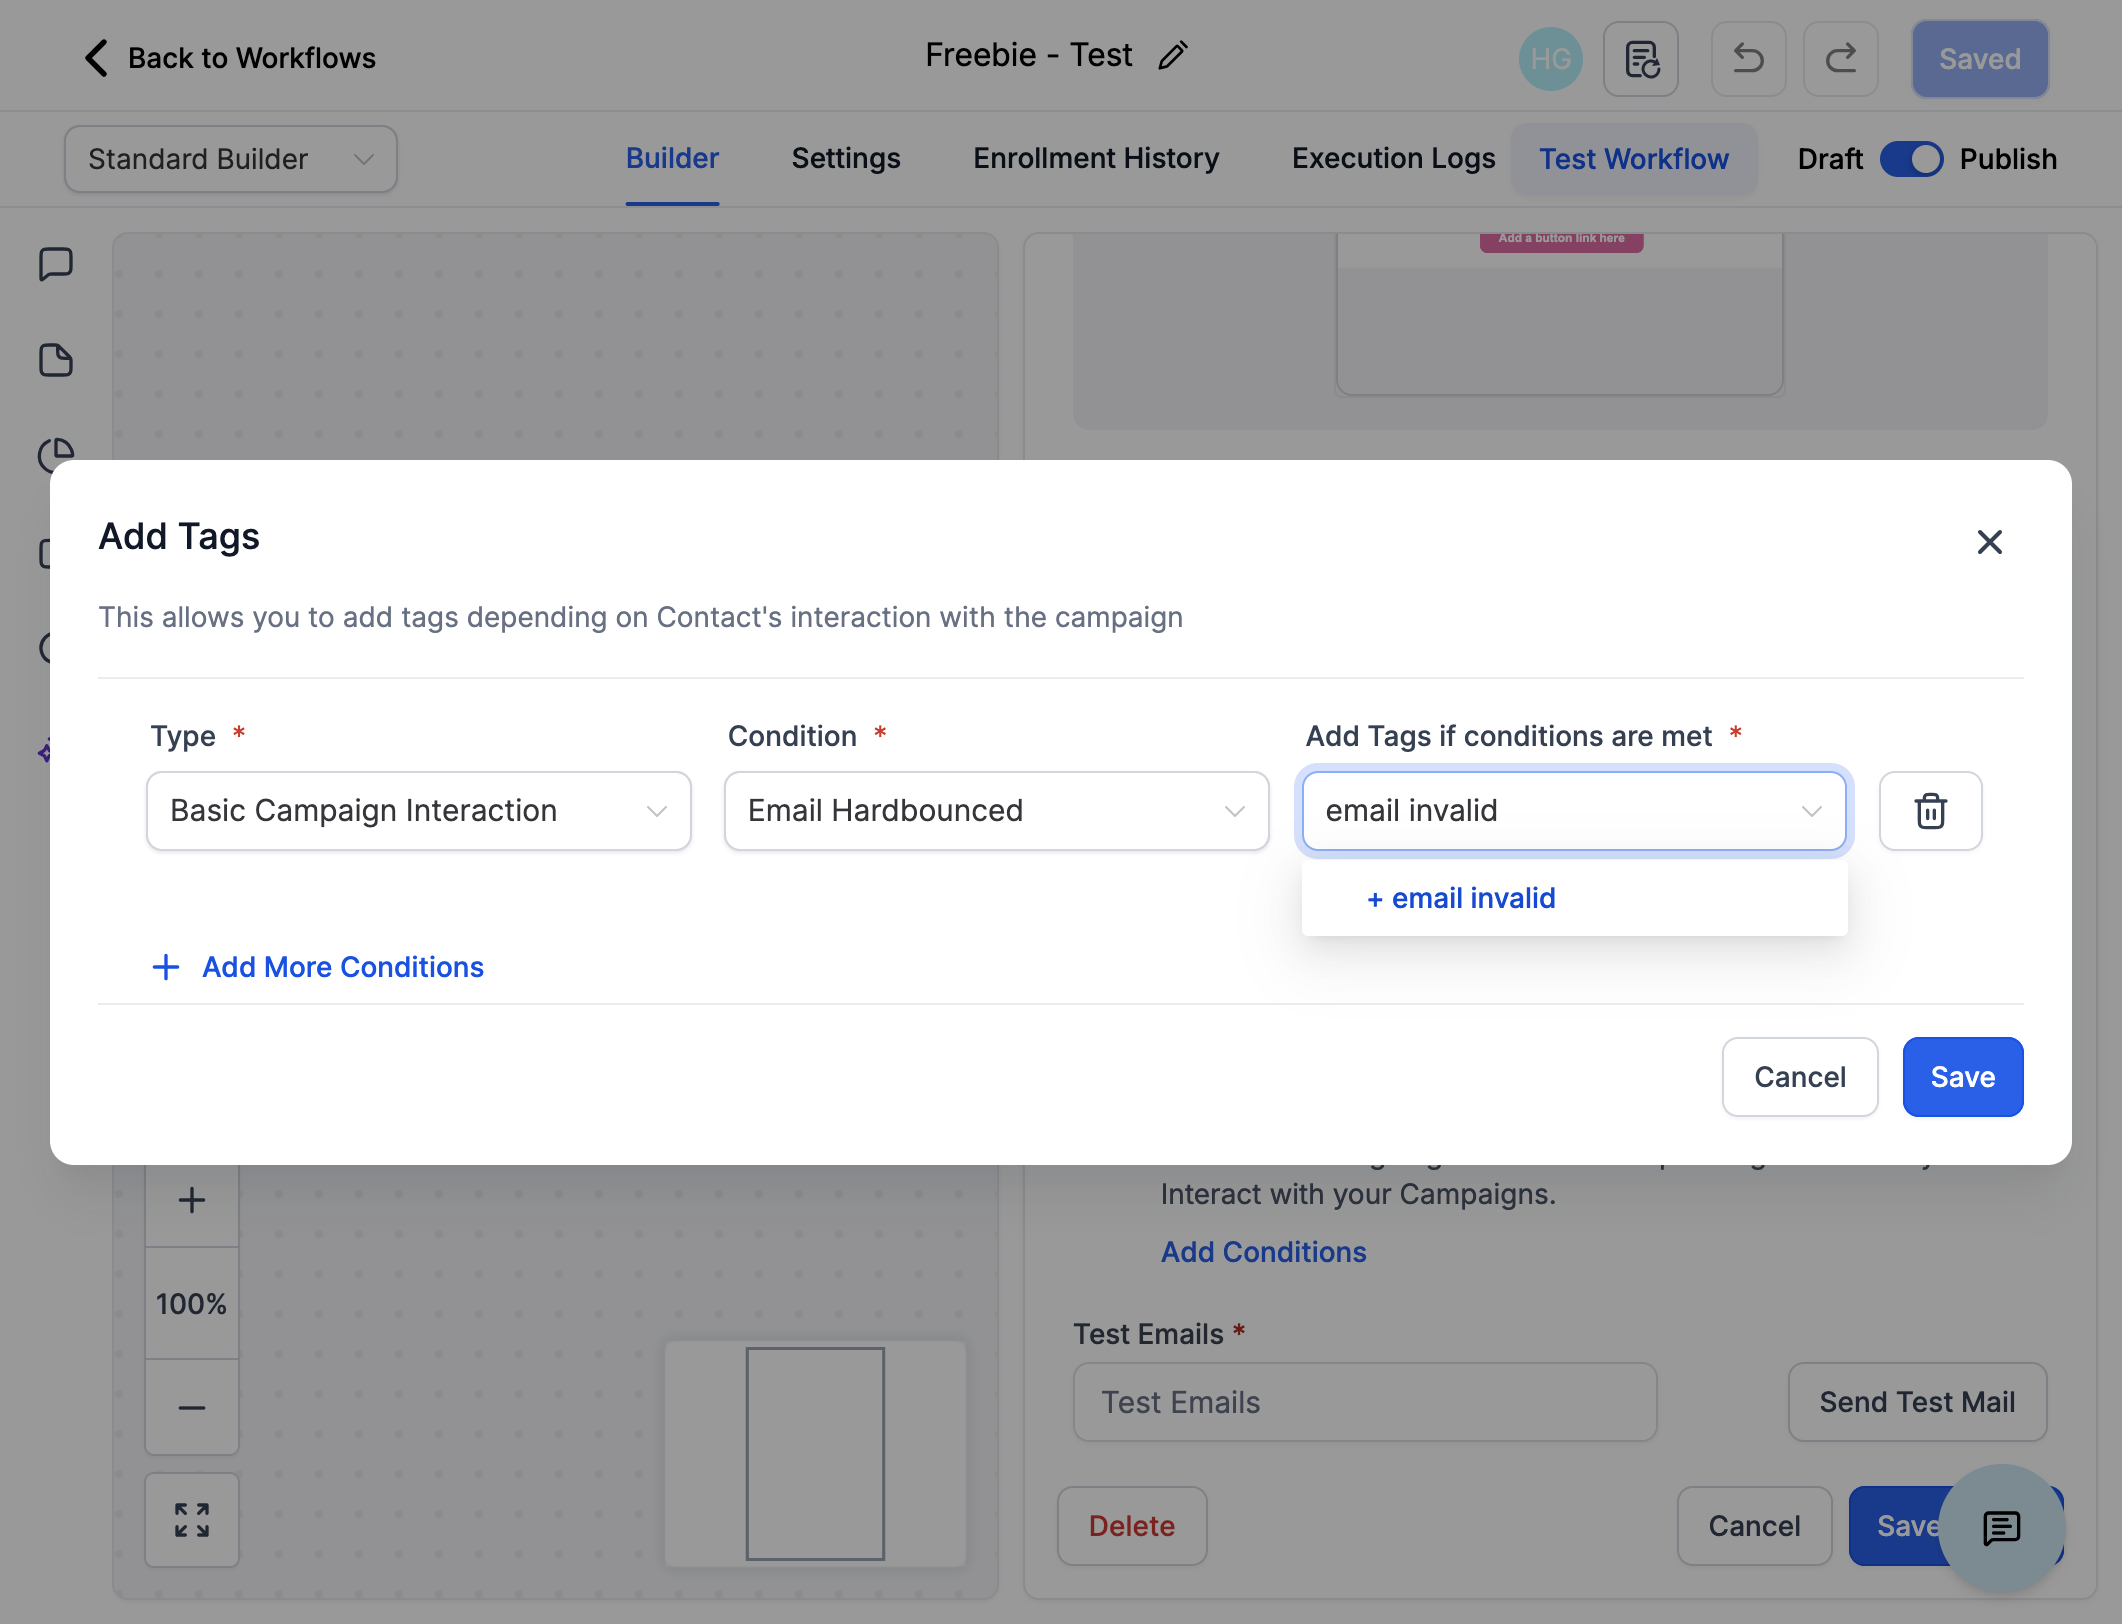Click the Add More Conditions link

click(343, 967)
